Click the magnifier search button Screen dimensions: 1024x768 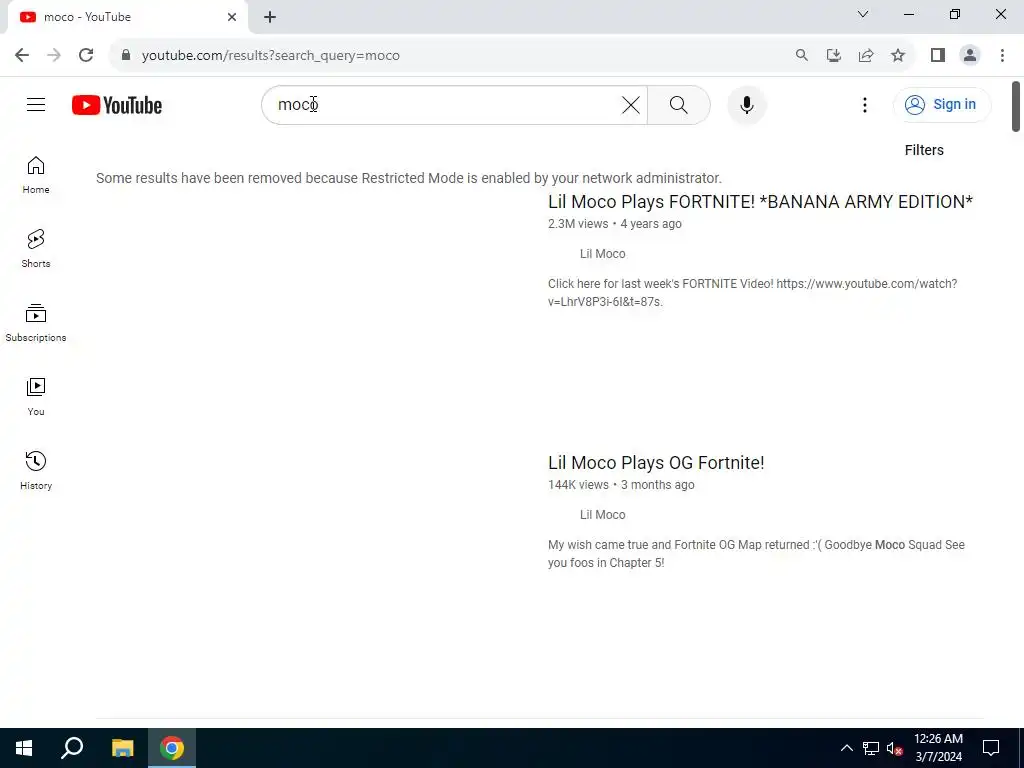click(679, 104)
